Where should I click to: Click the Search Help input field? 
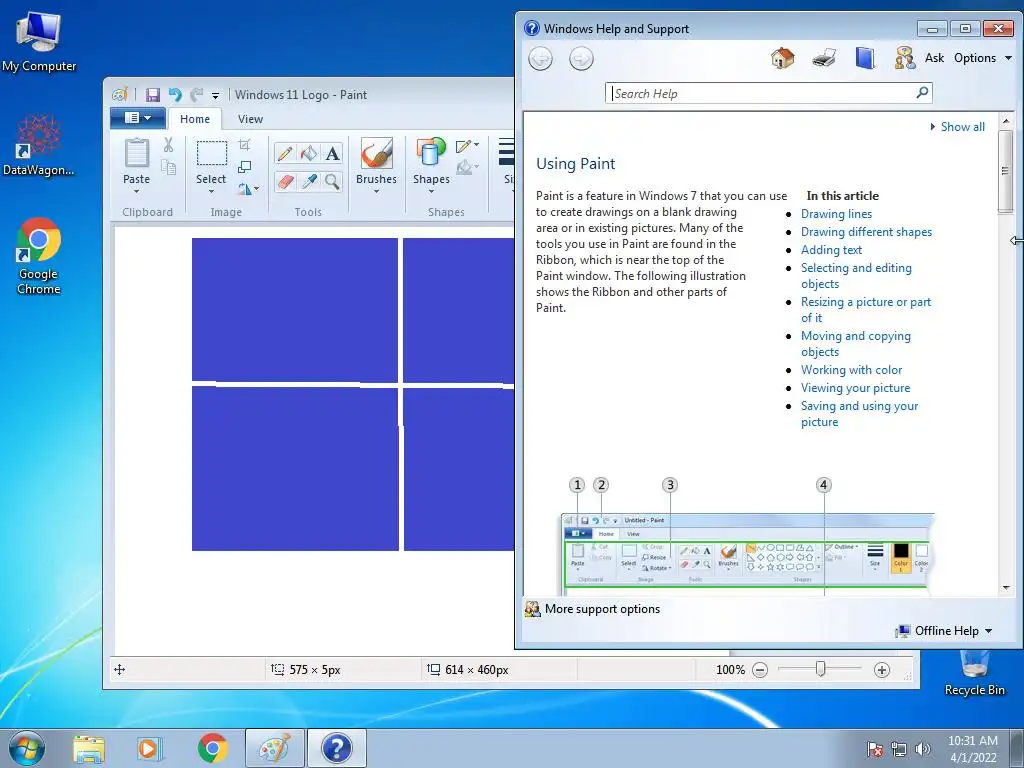click(761, 93)
